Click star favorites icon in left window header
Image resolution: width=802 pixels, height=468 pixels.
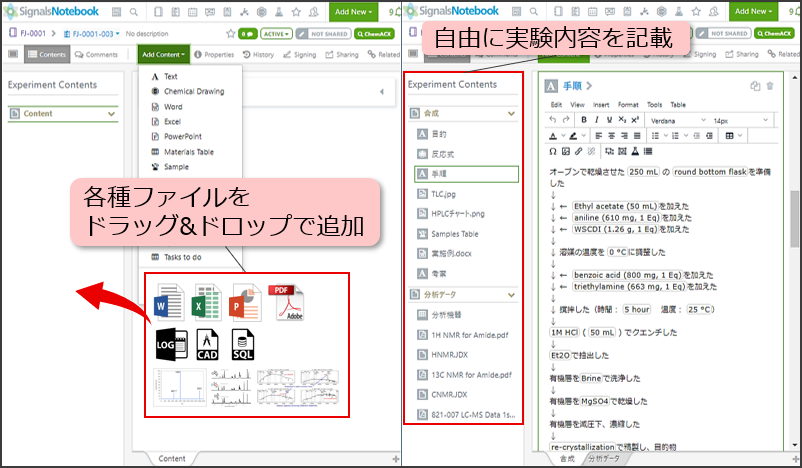296,12
